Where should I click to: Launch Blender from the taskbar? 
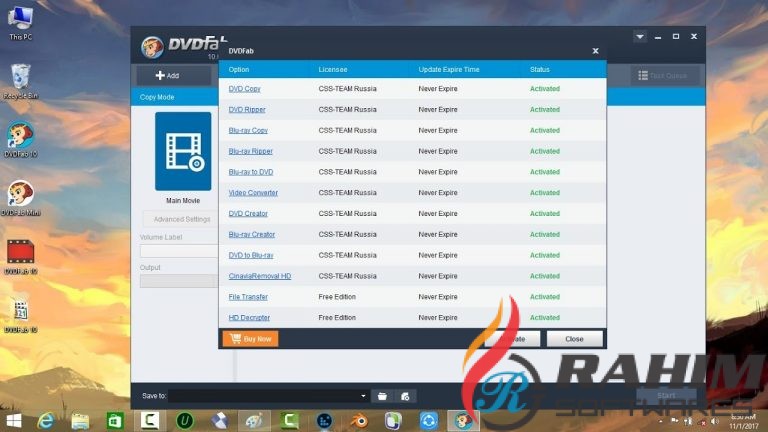tap(359, 421)
